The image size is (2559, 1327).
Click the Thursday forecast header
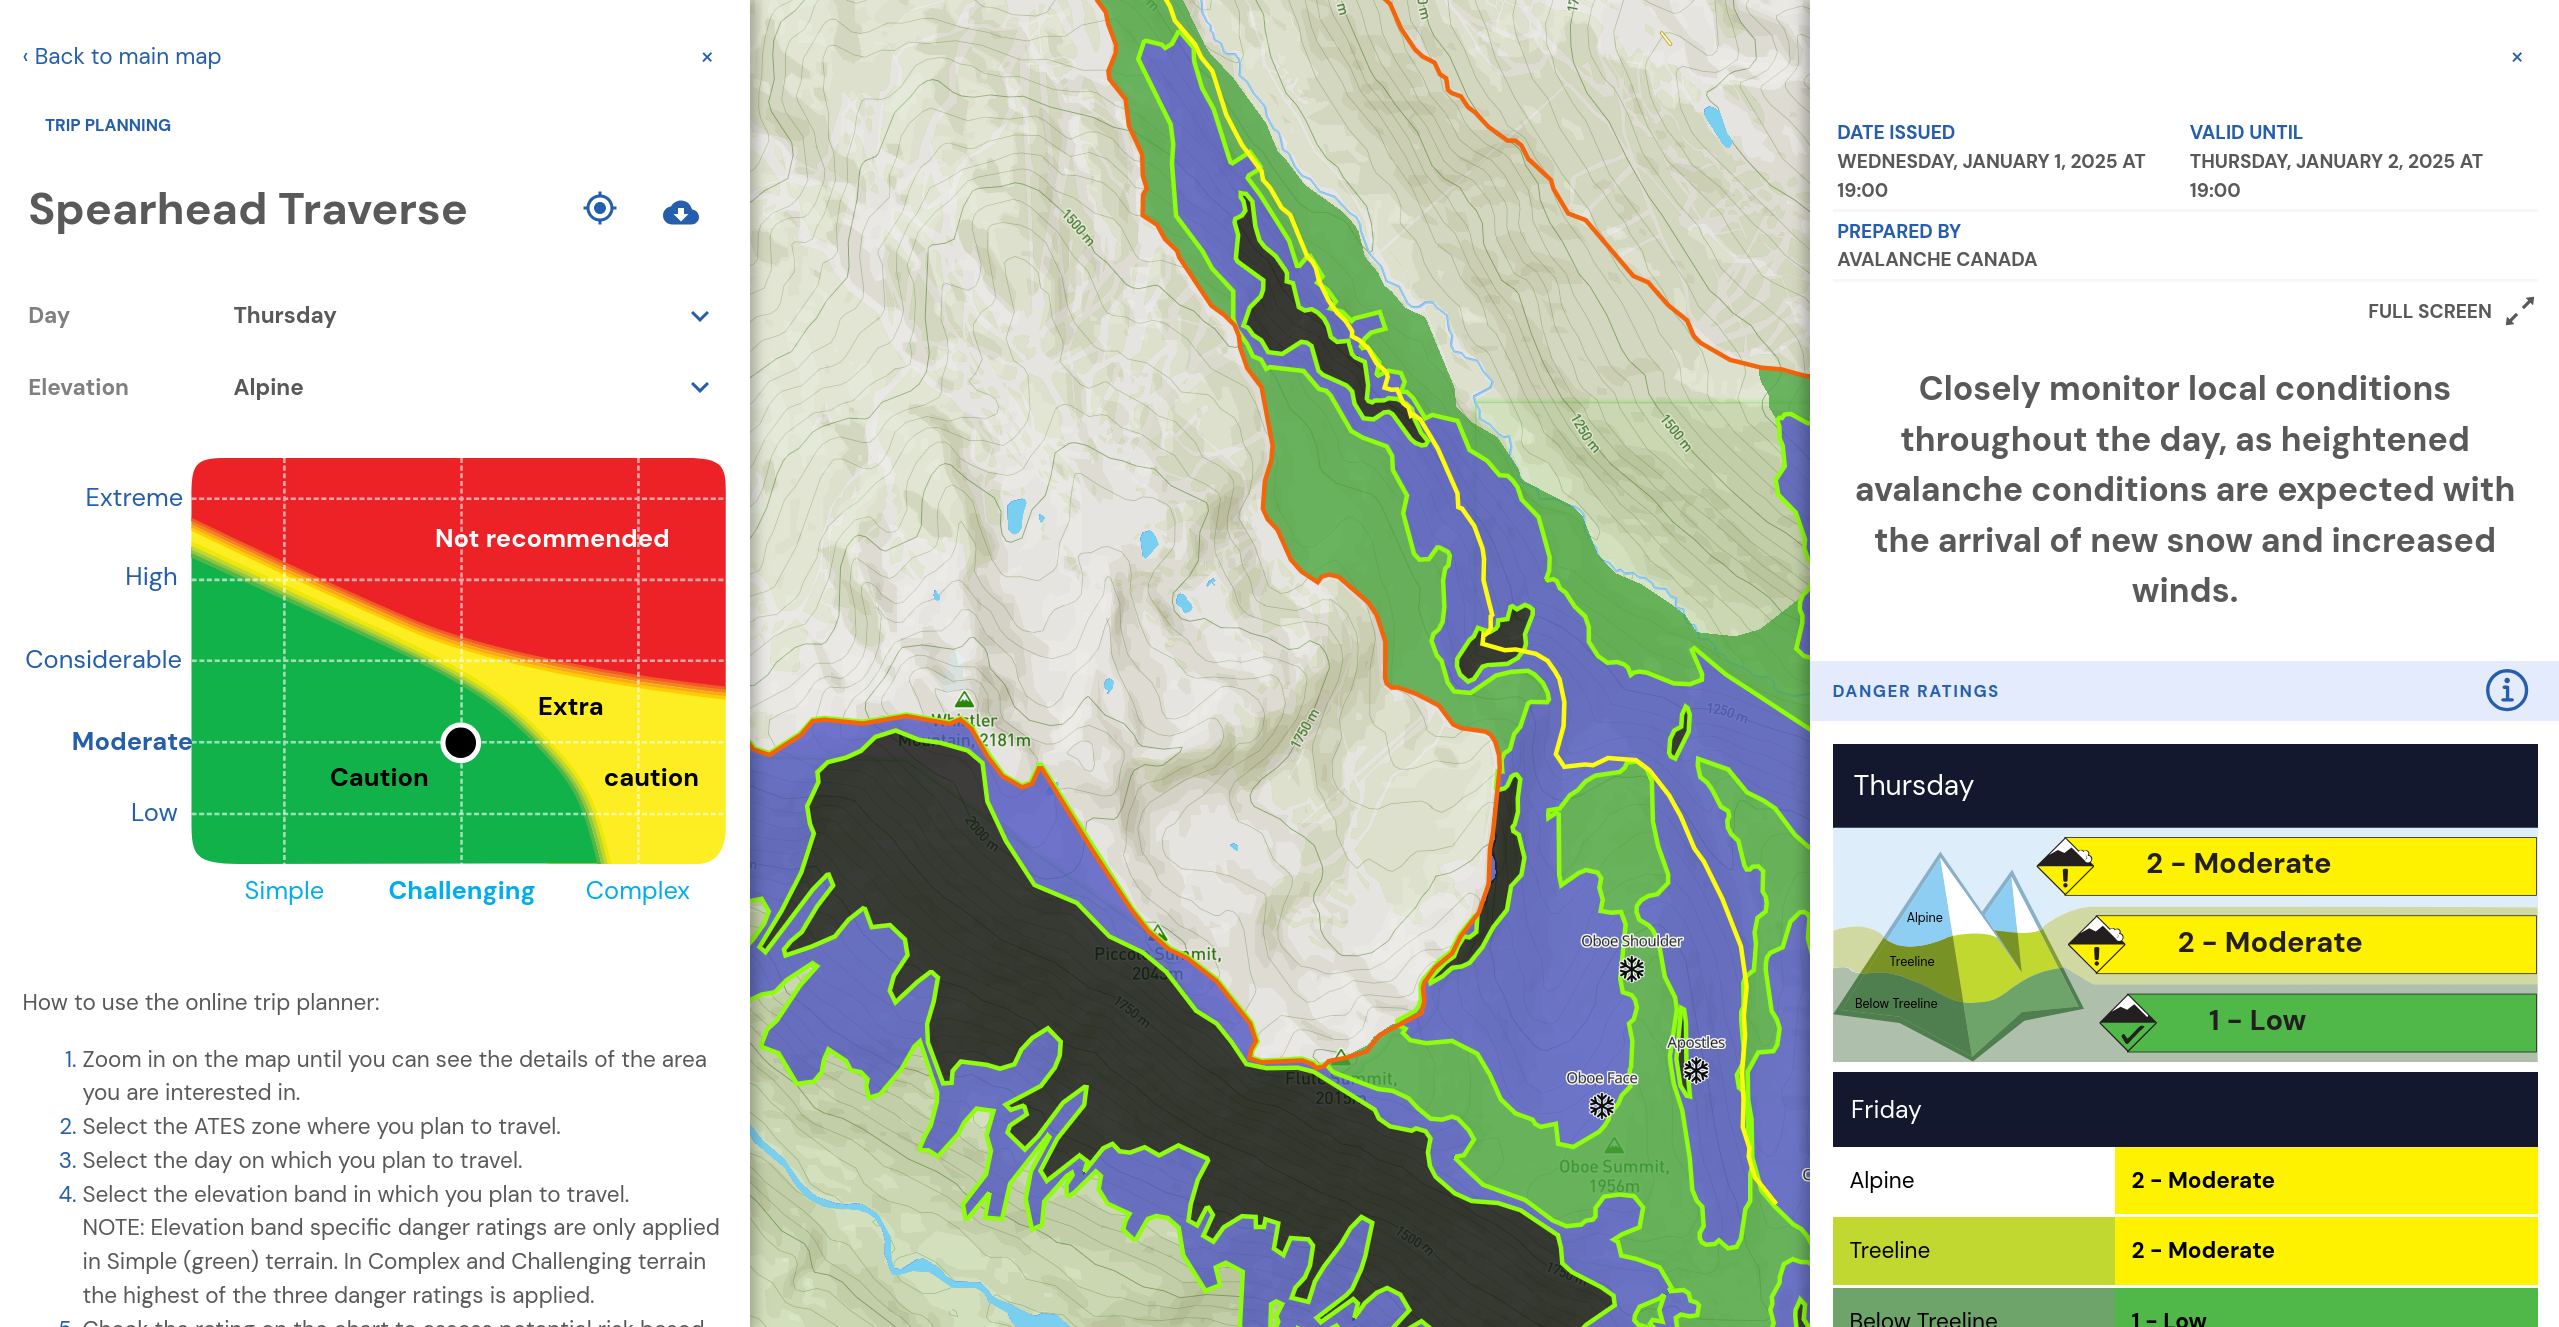pos(2185,786)
